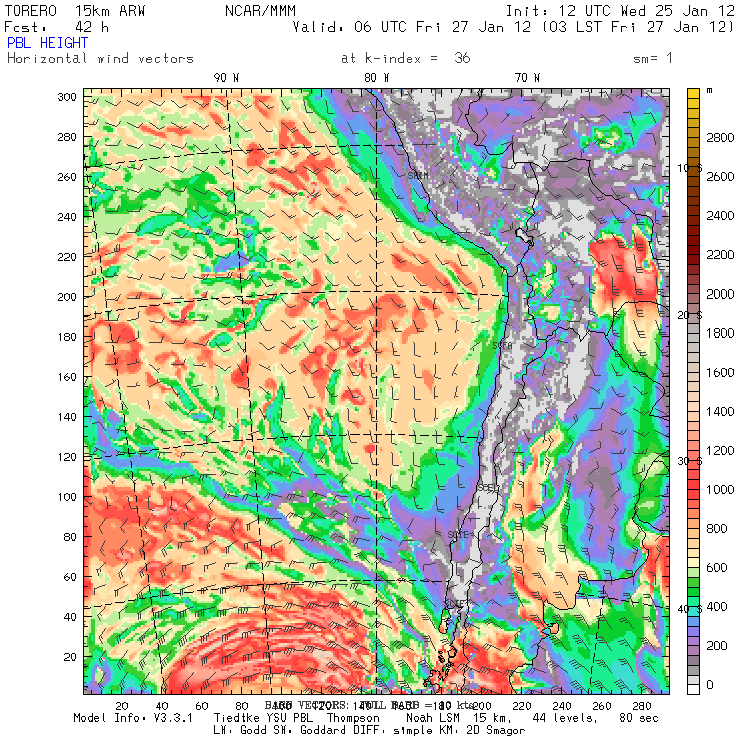Click y-axis tick label 260
This screenshot has width=740, height=740.
pos(67,177)
